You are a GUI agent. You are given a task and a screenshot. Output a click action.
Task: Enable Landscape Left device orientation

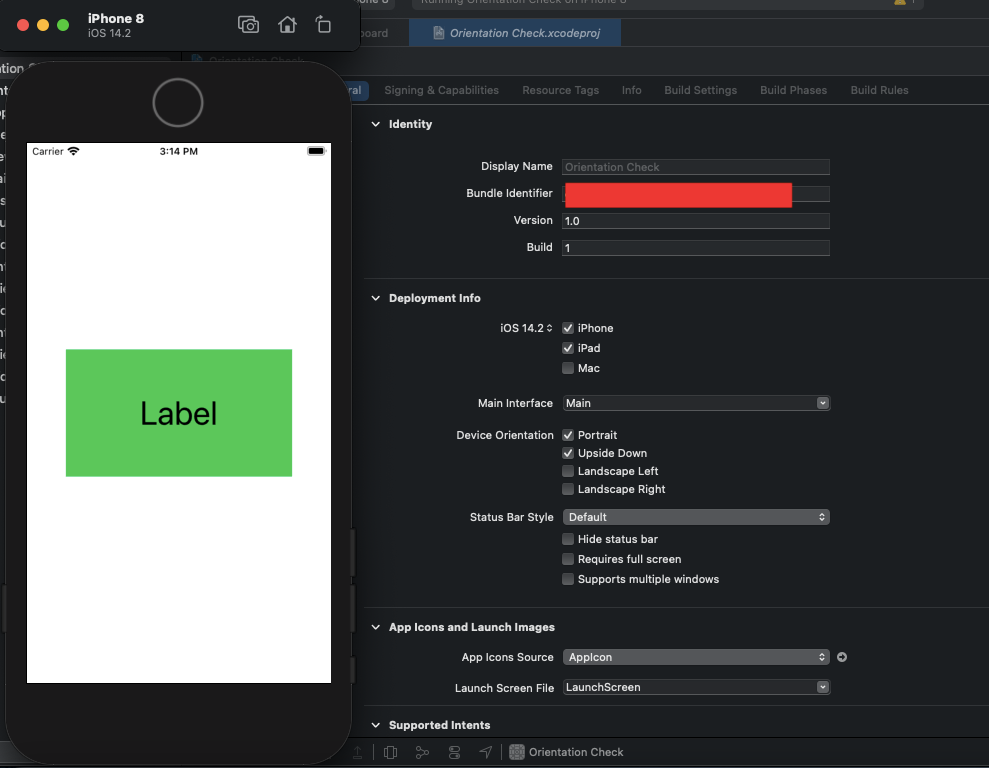(x=568, y=471)
